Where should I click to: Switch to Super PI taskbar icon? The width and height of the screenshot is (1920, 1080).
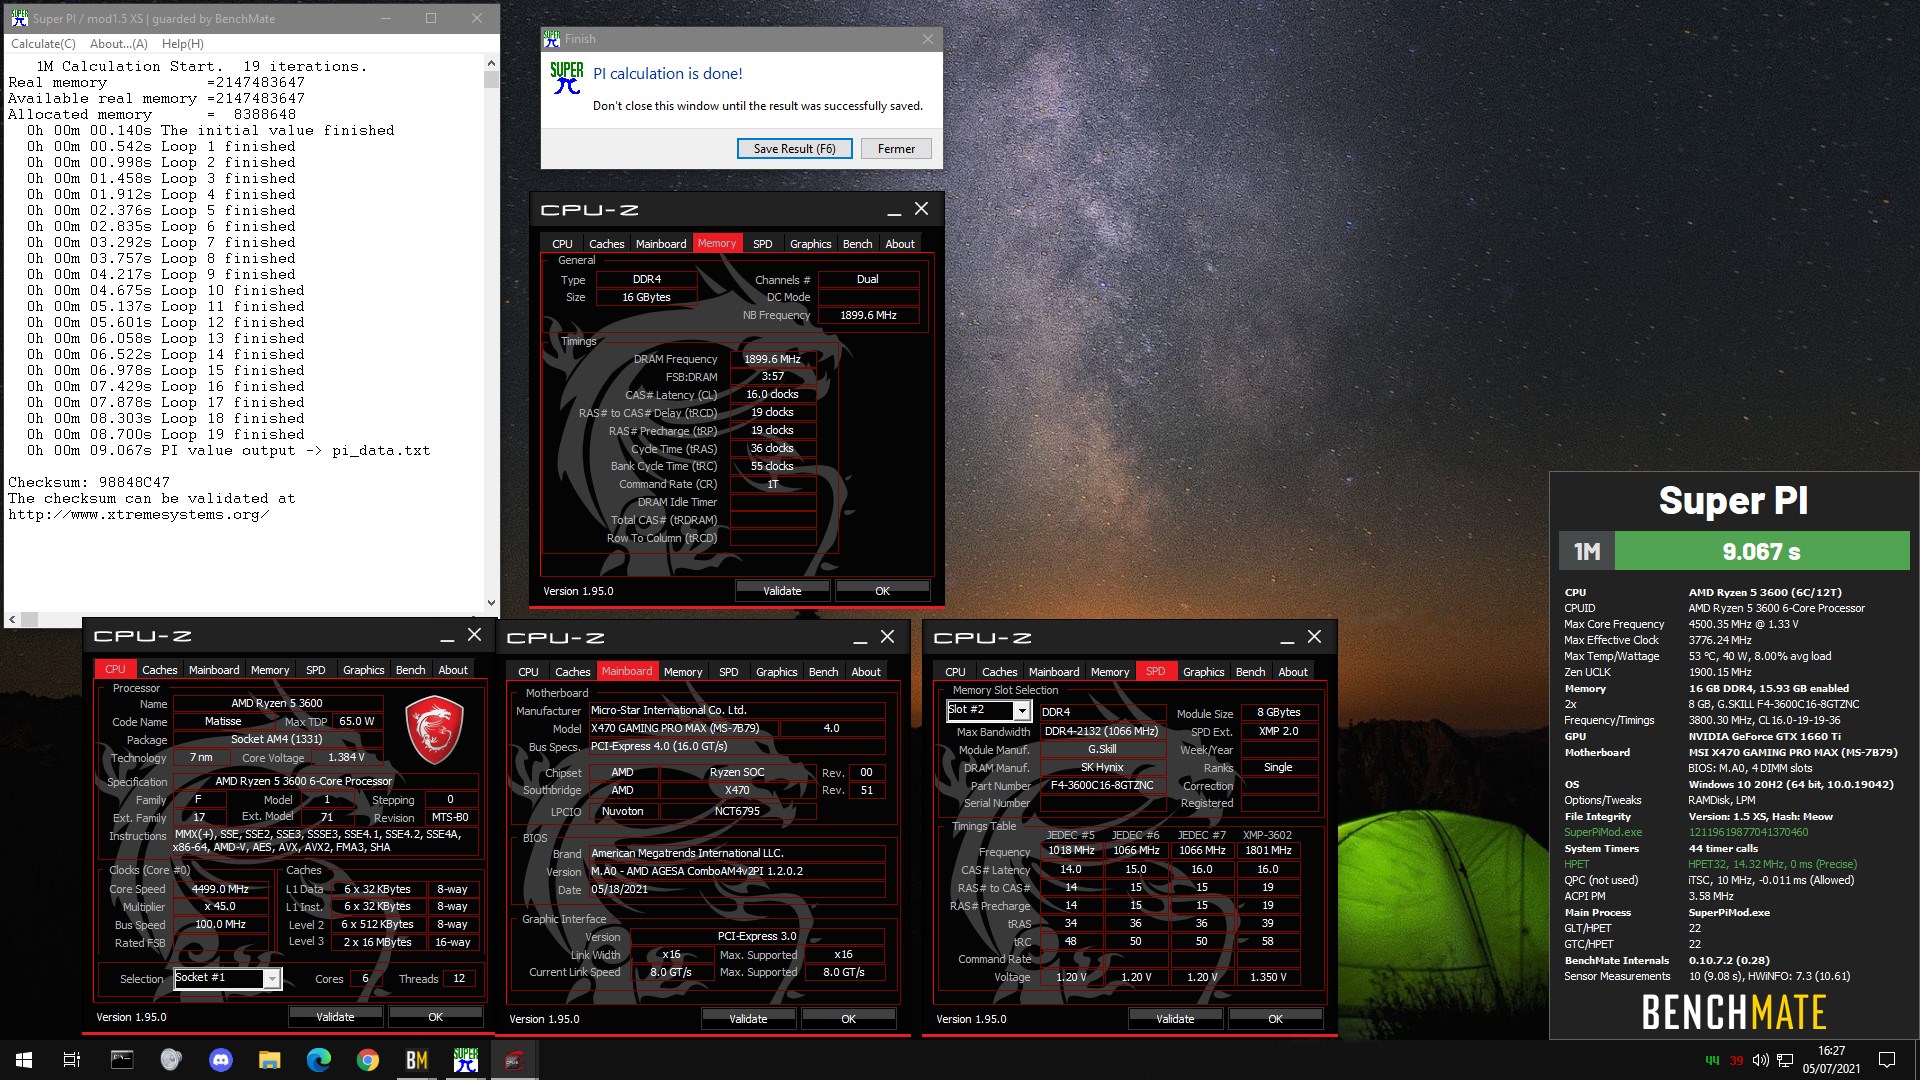point(465,1060)
